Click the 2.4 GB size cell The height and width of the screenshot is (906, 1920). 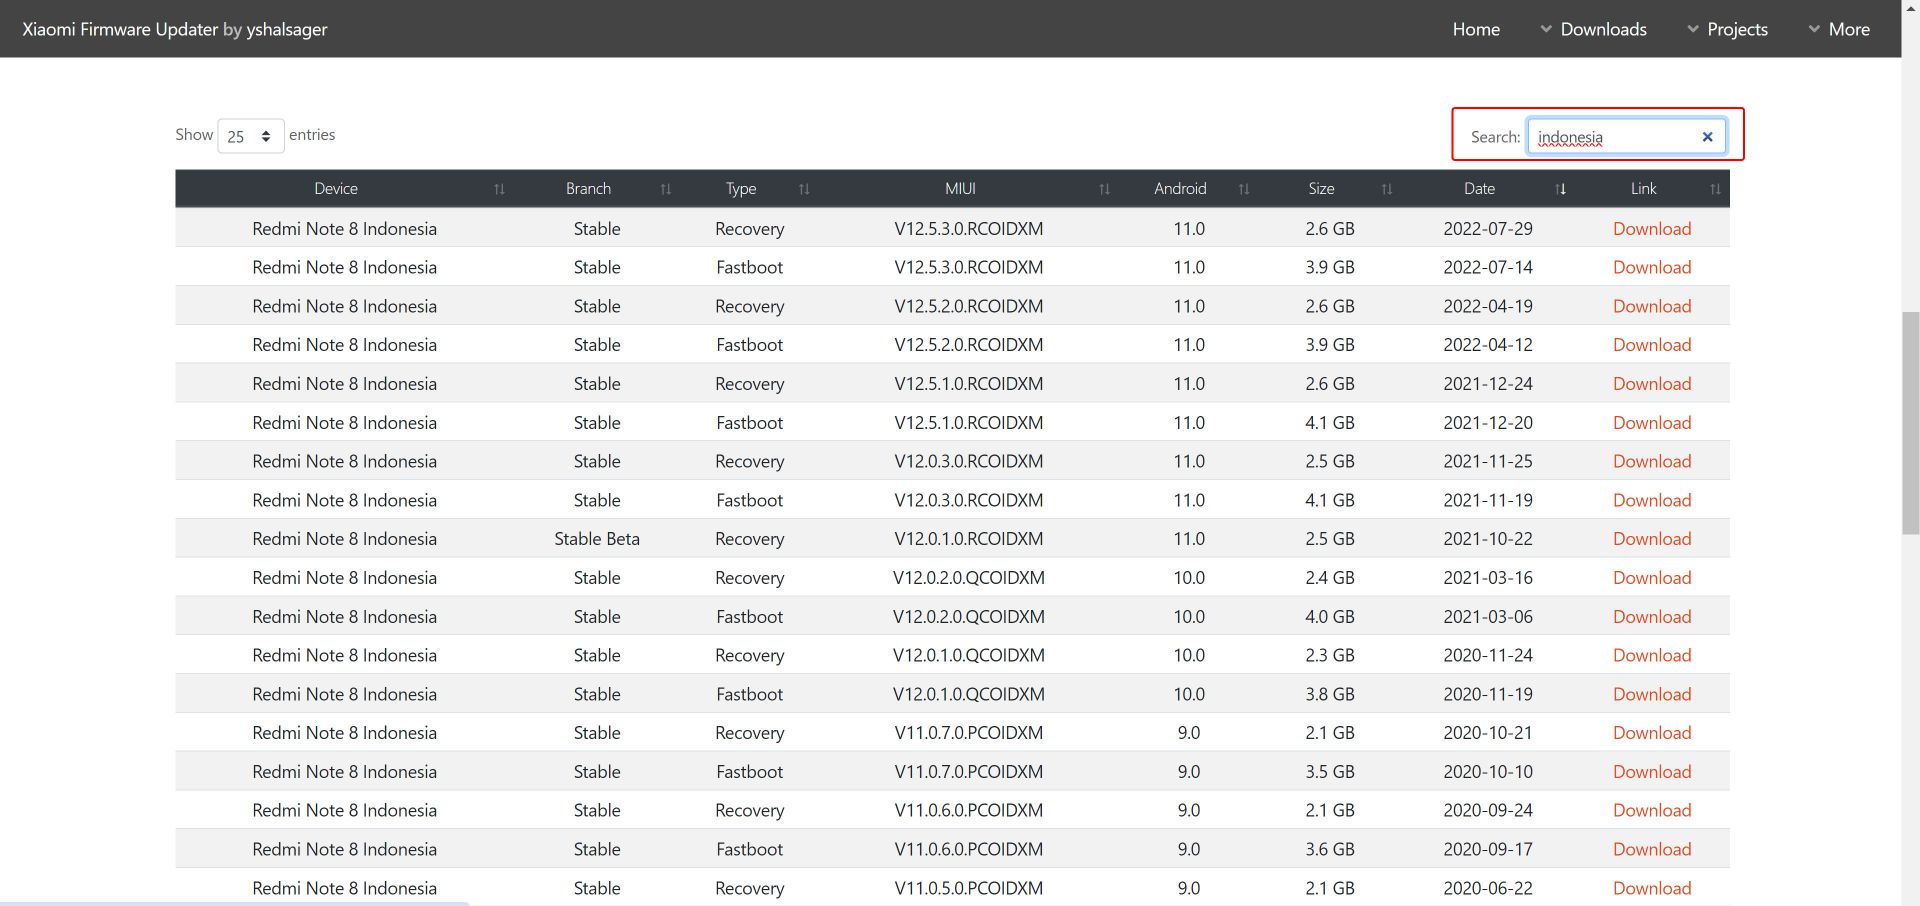tap(1329, 578)
